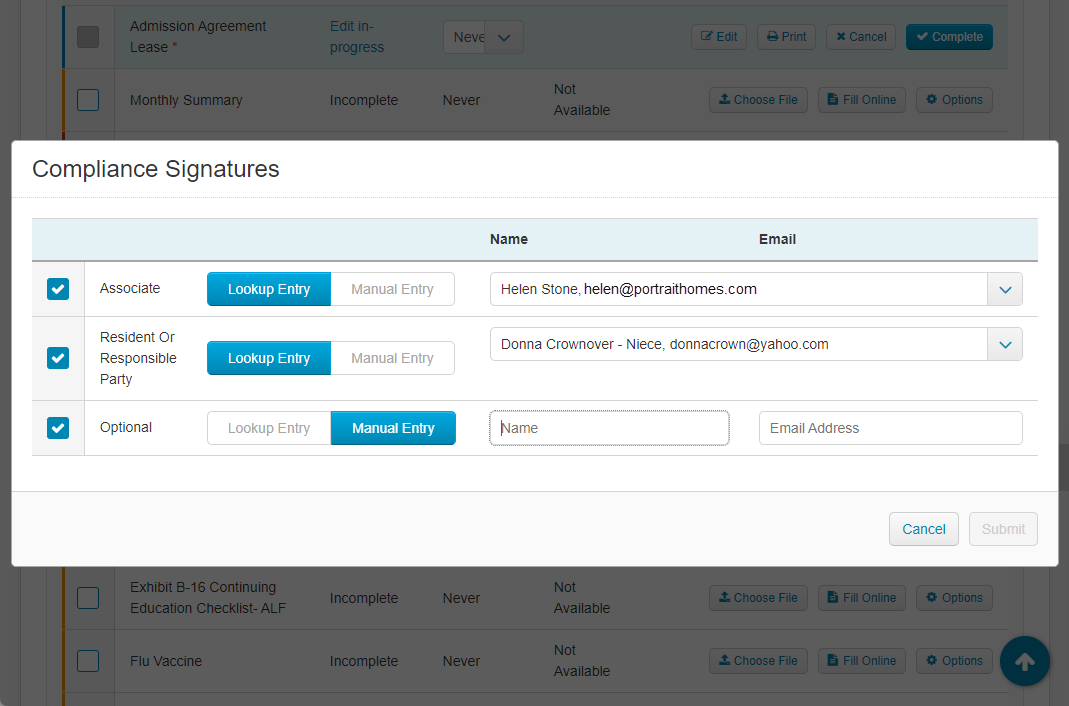Click Cancel on Admission Agreement Lease row
Screen dimensions: 1069x706
861,37
